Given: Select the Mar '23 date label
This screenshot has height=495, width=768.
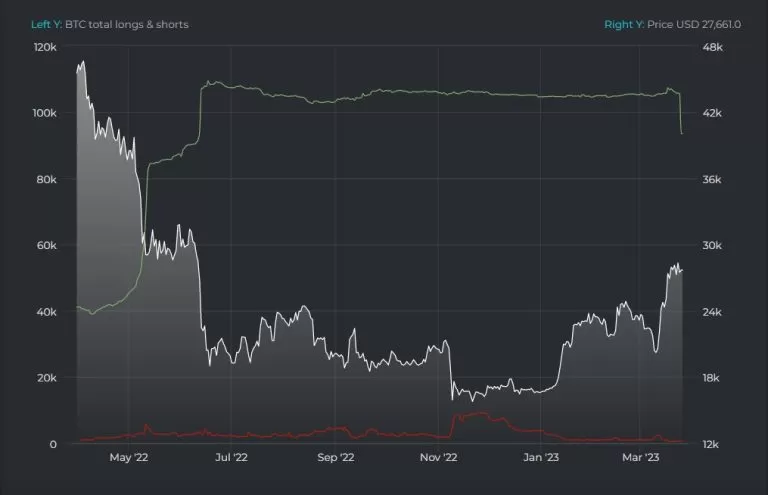Looking at the screenshot, I should tap(640, 458).
